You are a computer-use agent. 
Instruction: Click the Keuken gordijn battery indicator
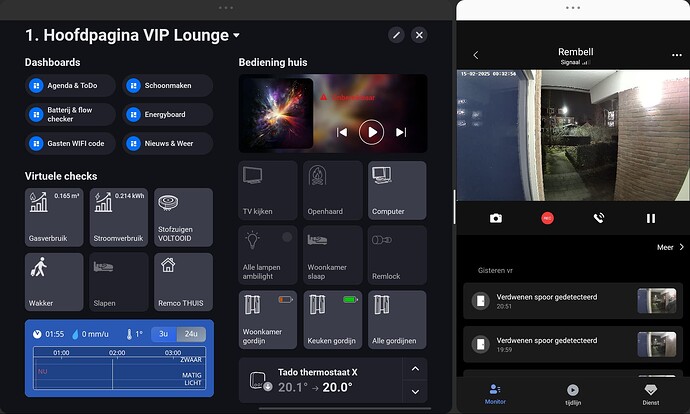coord(350,300)
